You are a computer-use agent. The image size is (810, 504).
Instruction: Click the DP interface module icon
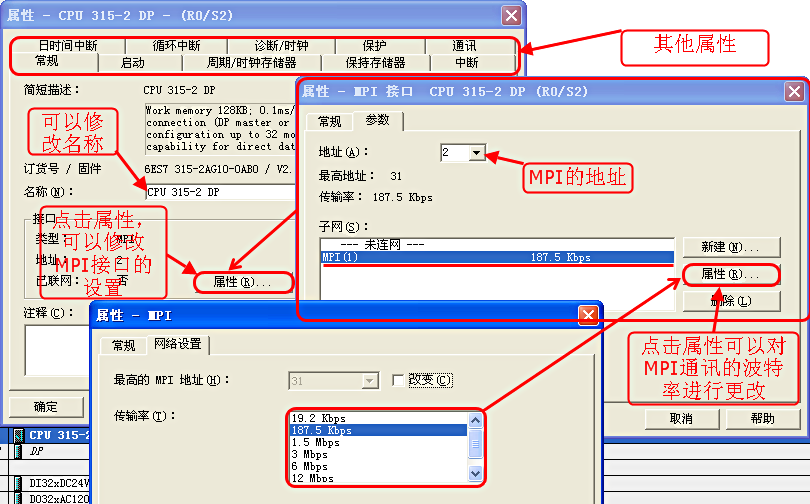(19, 451)
